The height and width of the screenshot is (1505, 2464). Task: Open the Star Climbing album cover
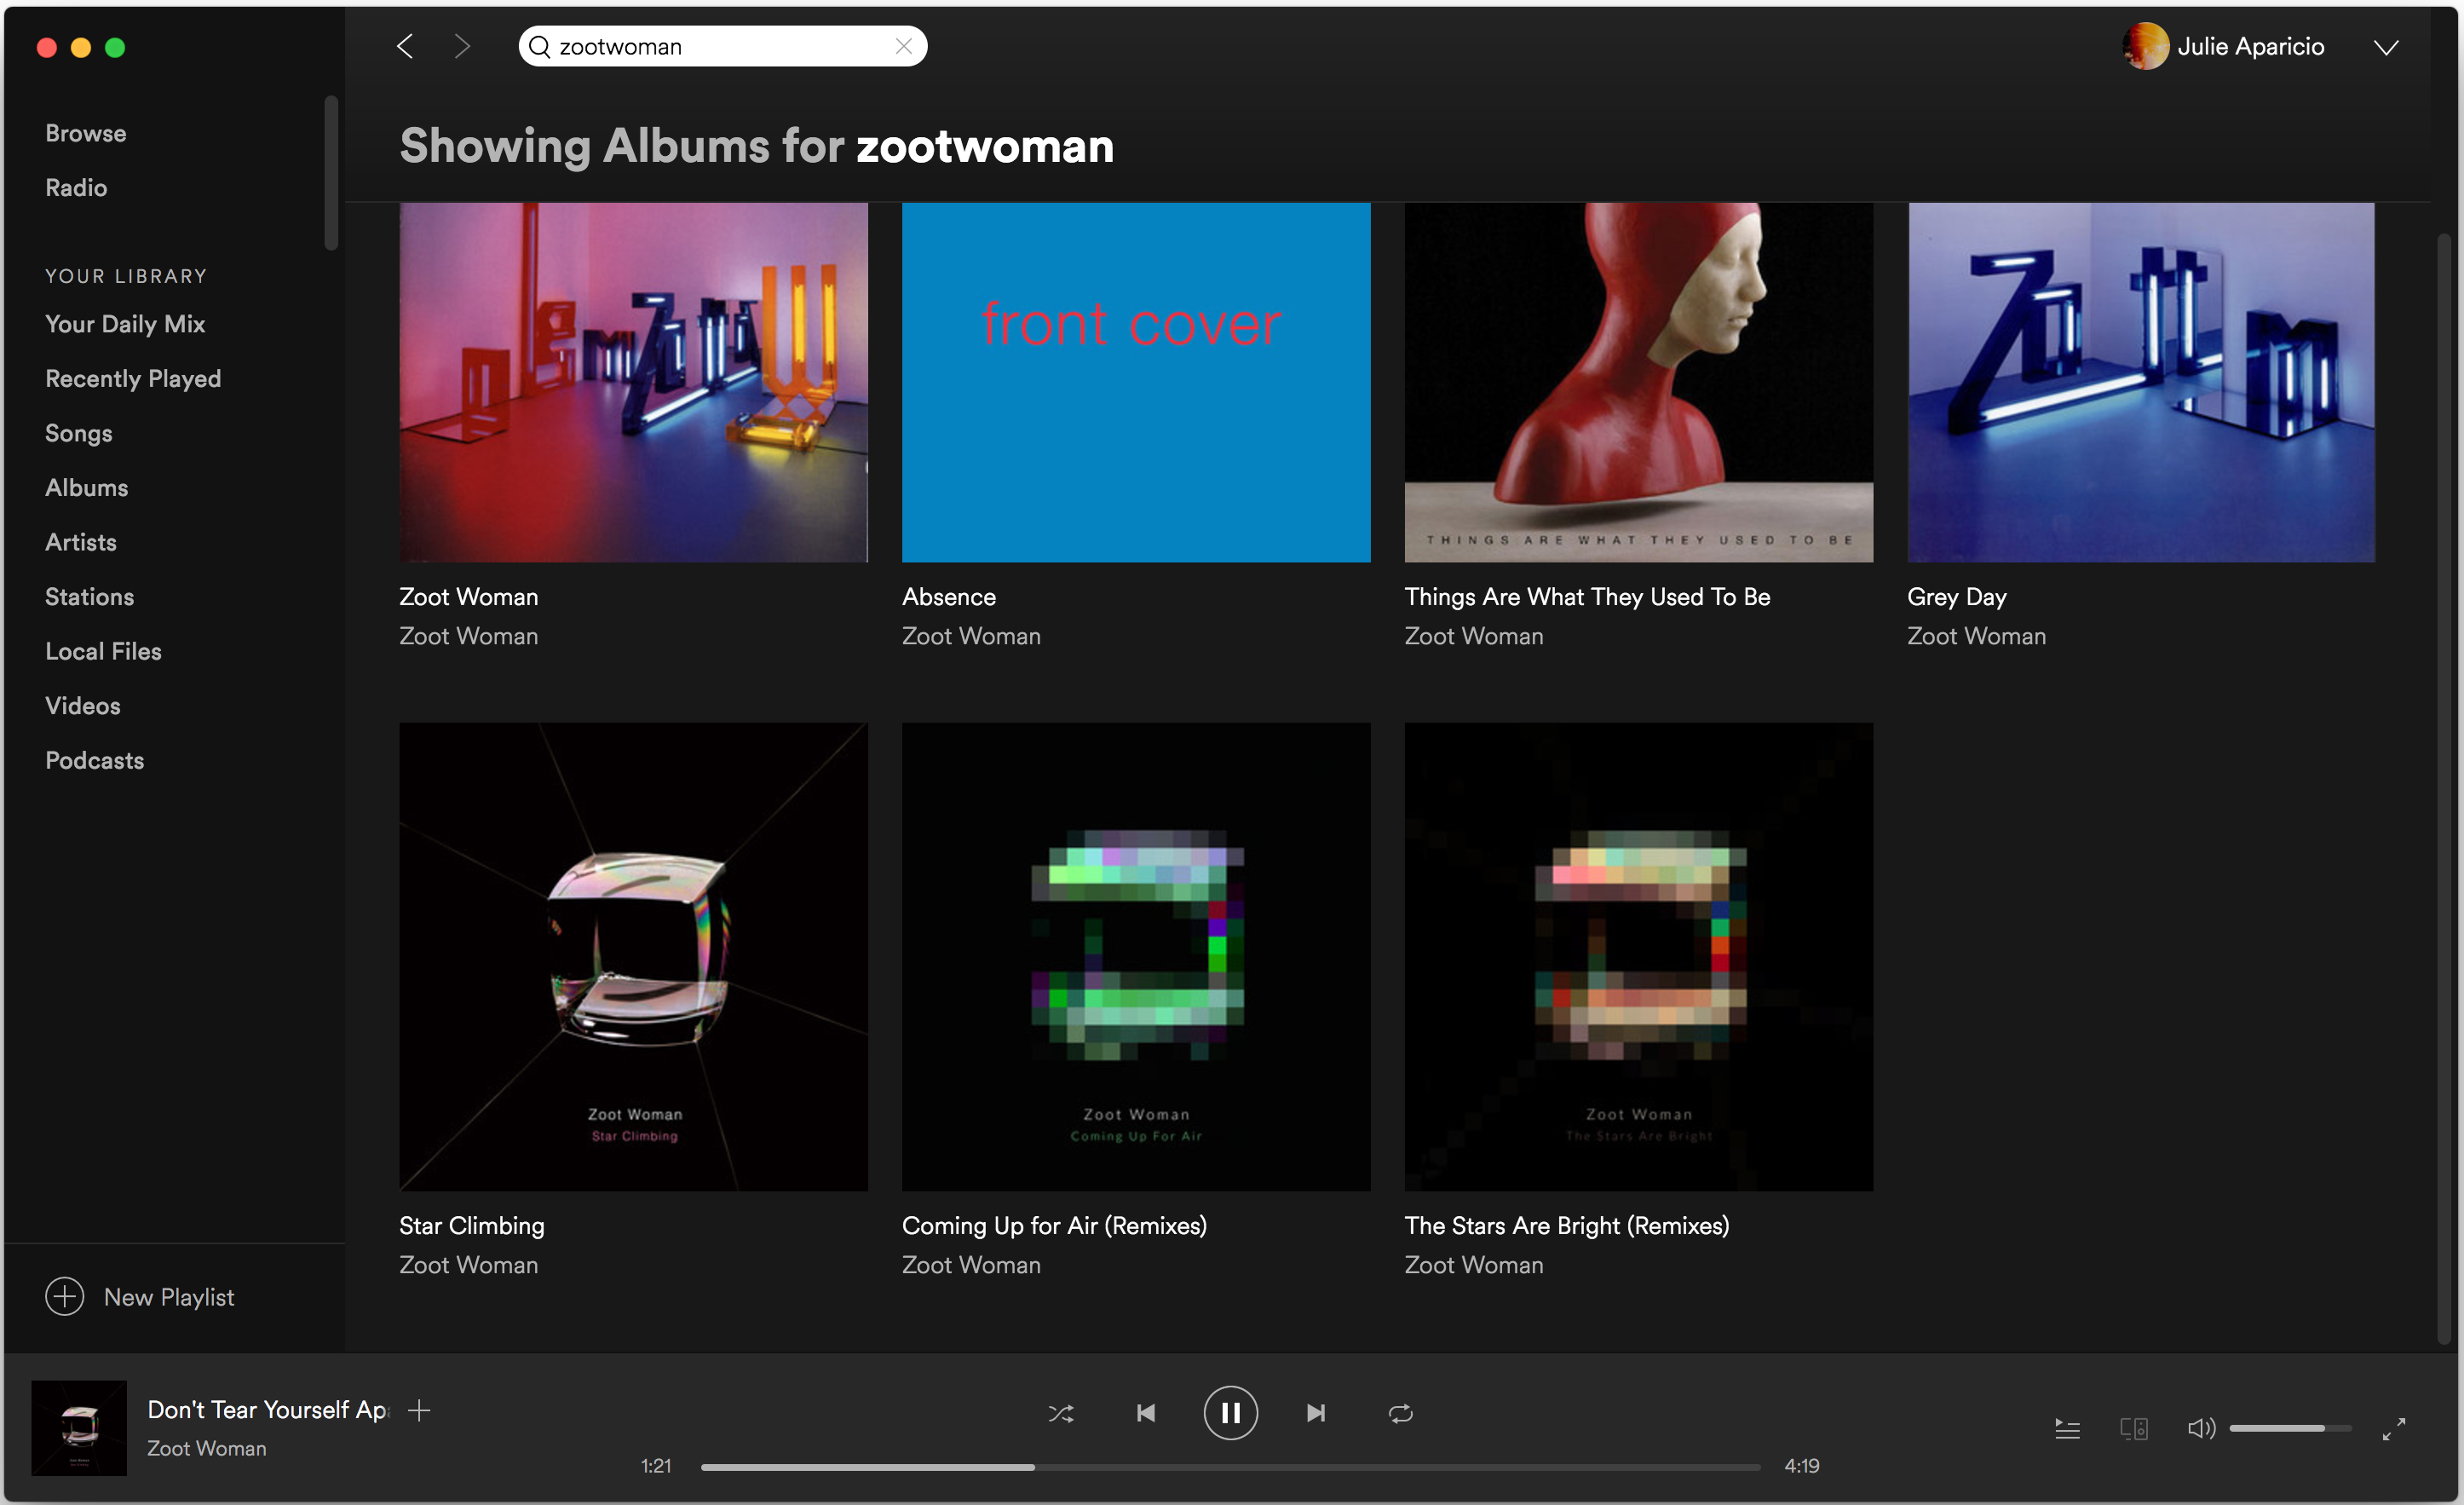(x=633, y=957)
